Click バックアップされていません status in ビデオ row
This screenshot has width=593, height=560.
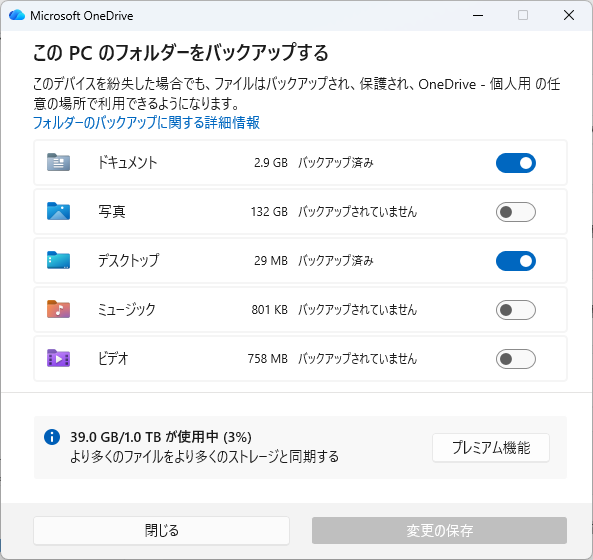357,358
